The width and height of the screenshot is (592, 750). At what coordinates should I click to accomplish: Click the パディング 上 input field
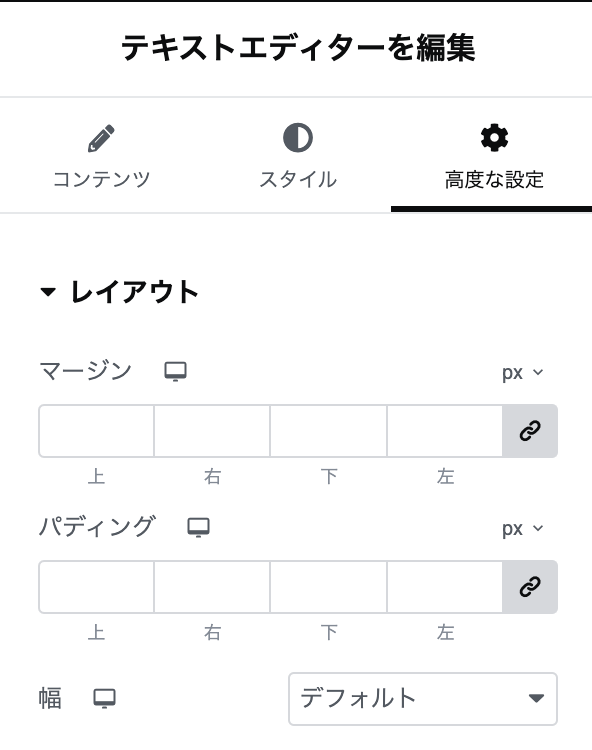pos(96,587)
